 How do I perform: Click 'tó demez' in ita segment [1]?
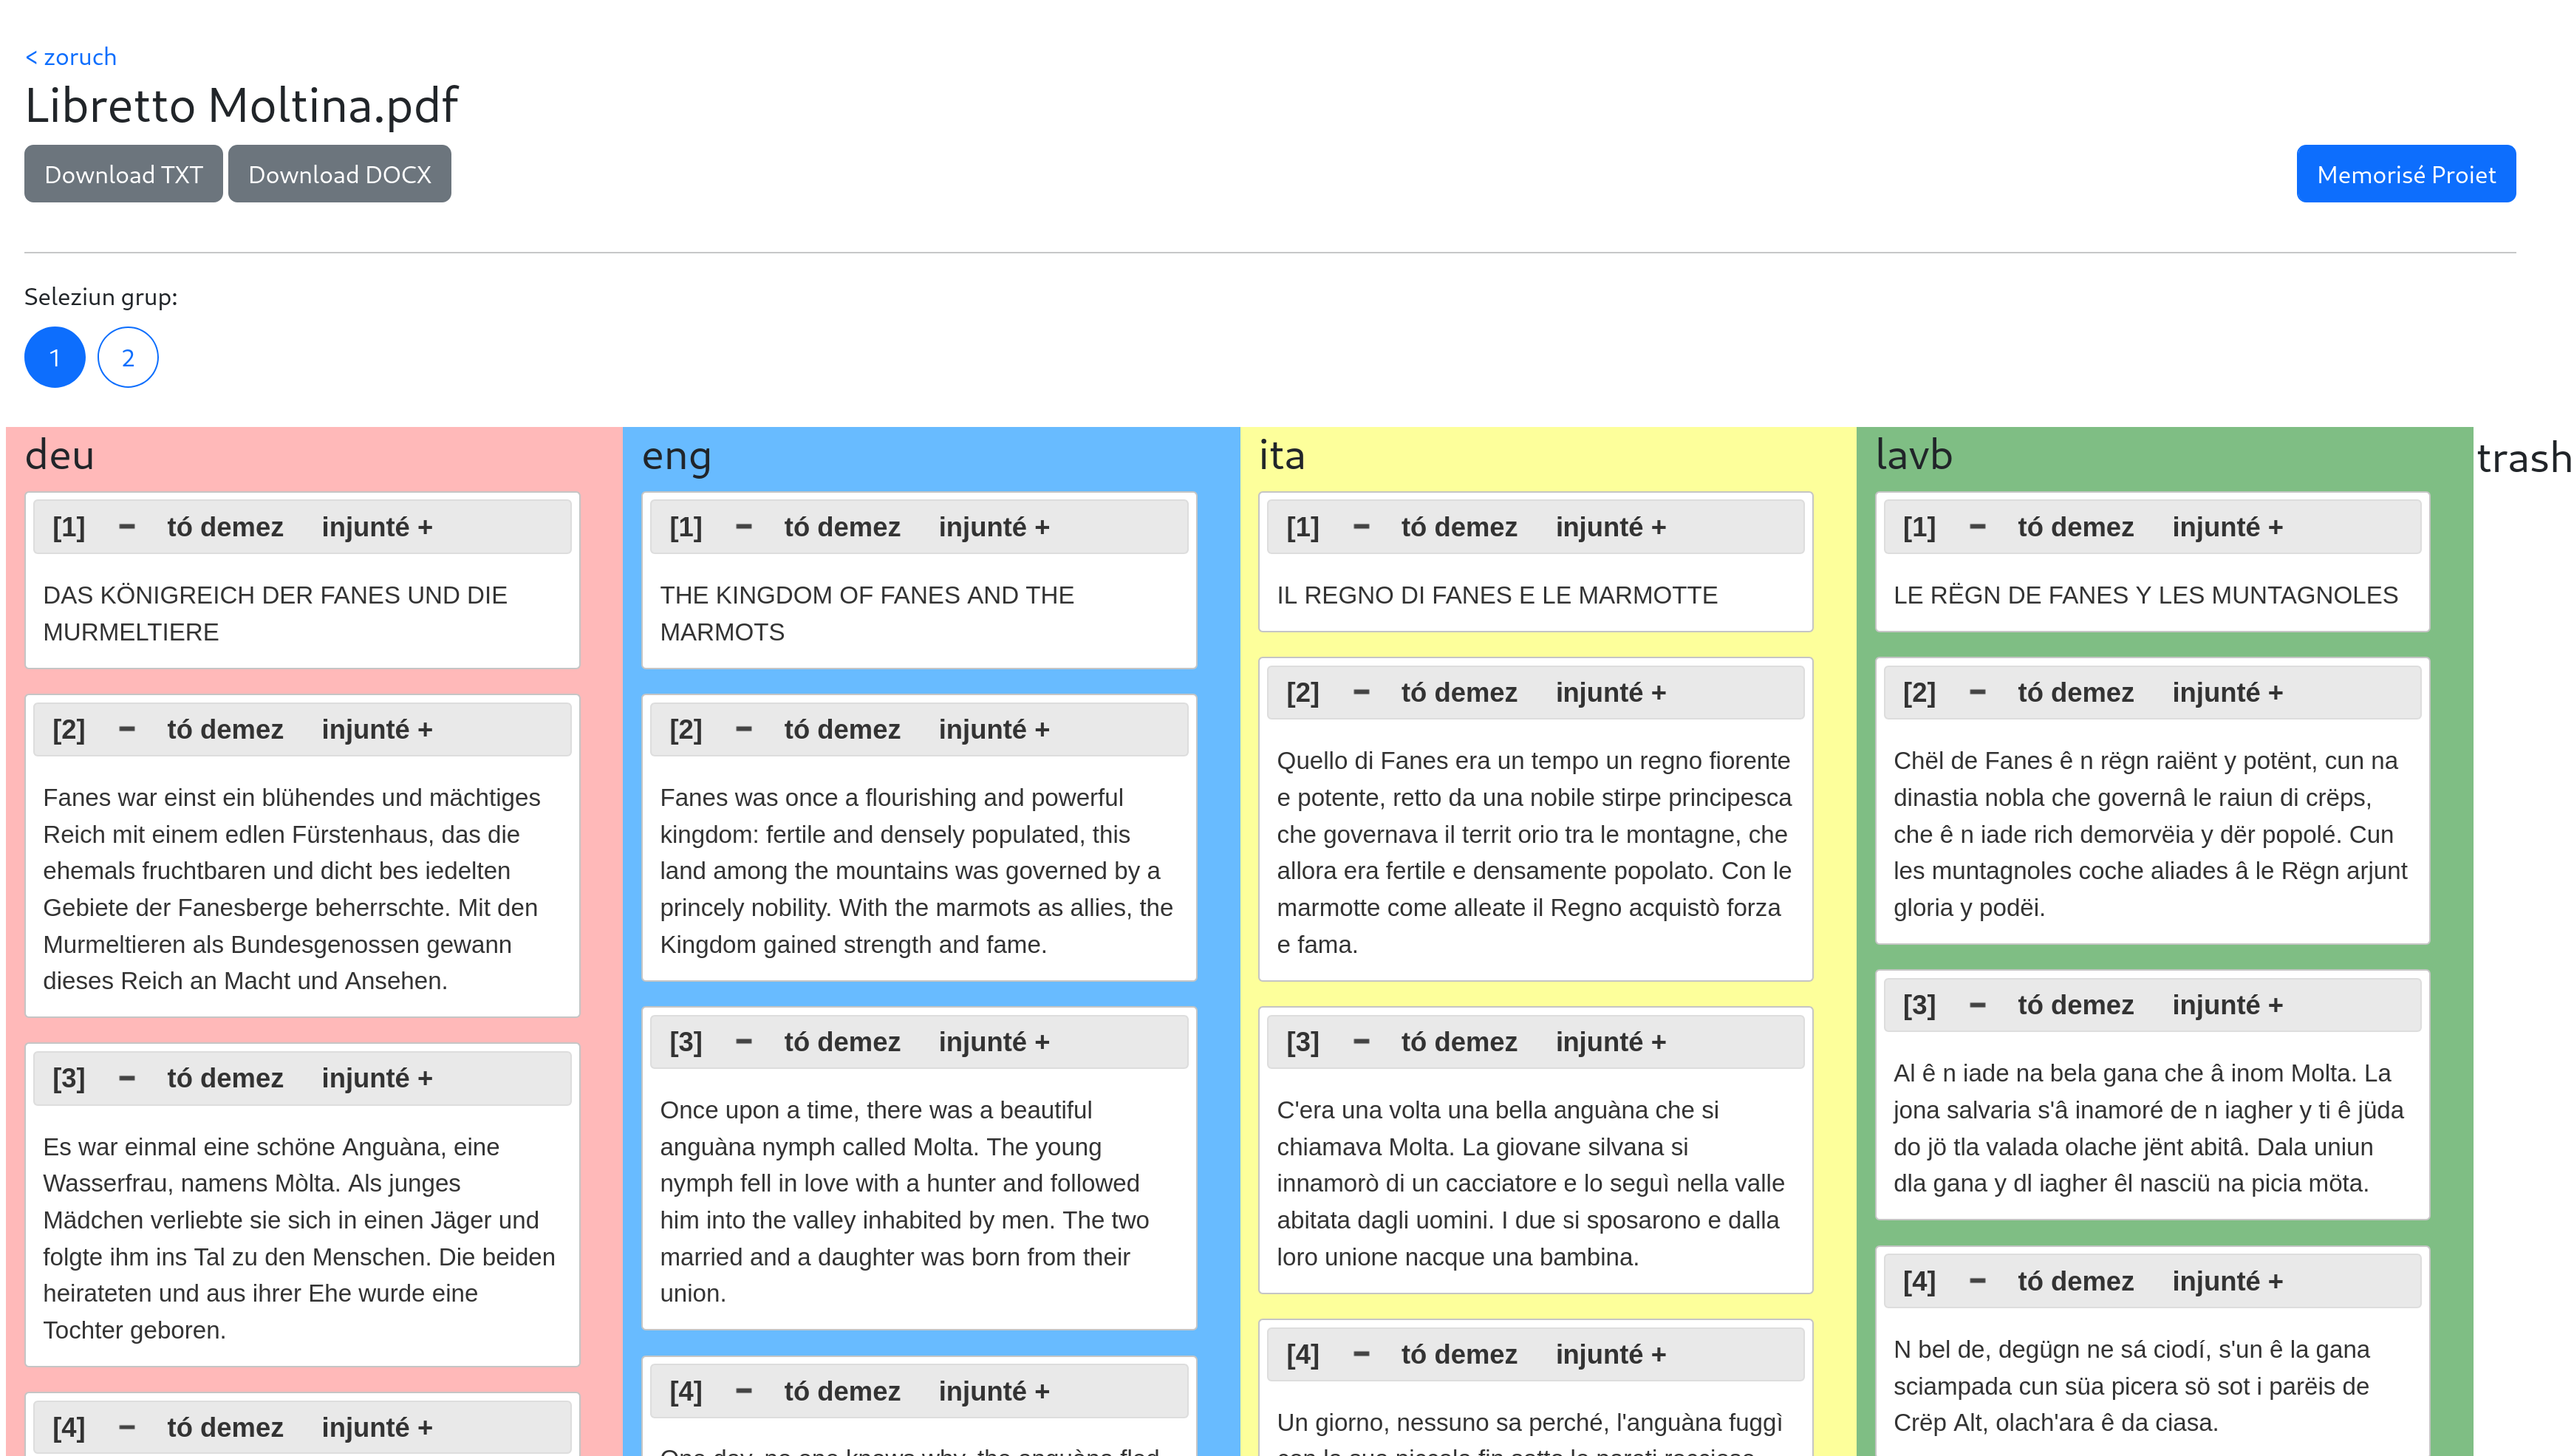[x=1458, y=527]
